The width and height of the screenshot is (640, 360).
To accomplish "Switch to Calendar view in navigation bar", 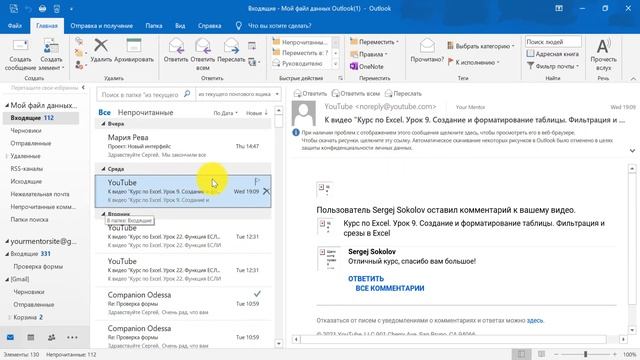I will coord(31,337).
